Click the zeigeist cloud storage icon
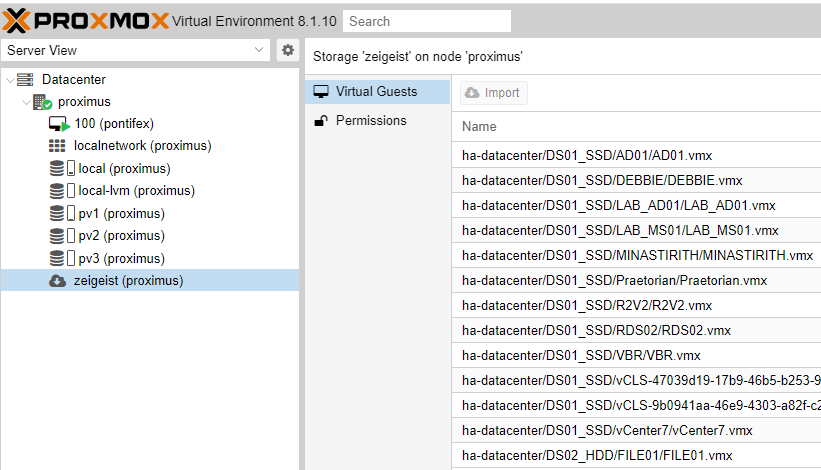This screenshot has height=470, width=821. 58,281
